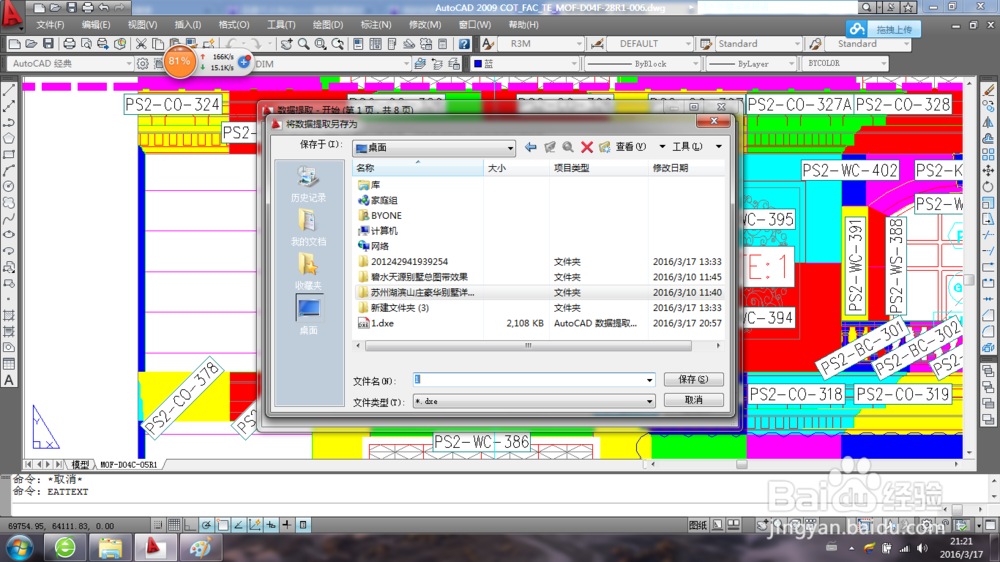Click the Plot printer icon
Viewport: 1000px width, 562px height.
point(69,44)
